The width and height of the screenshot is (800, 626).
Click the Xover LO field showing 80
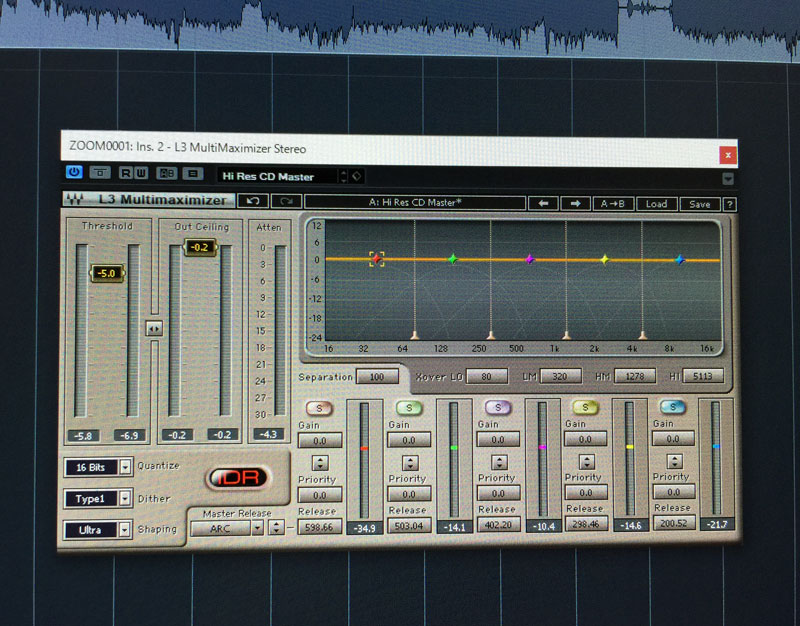point(487,376)
